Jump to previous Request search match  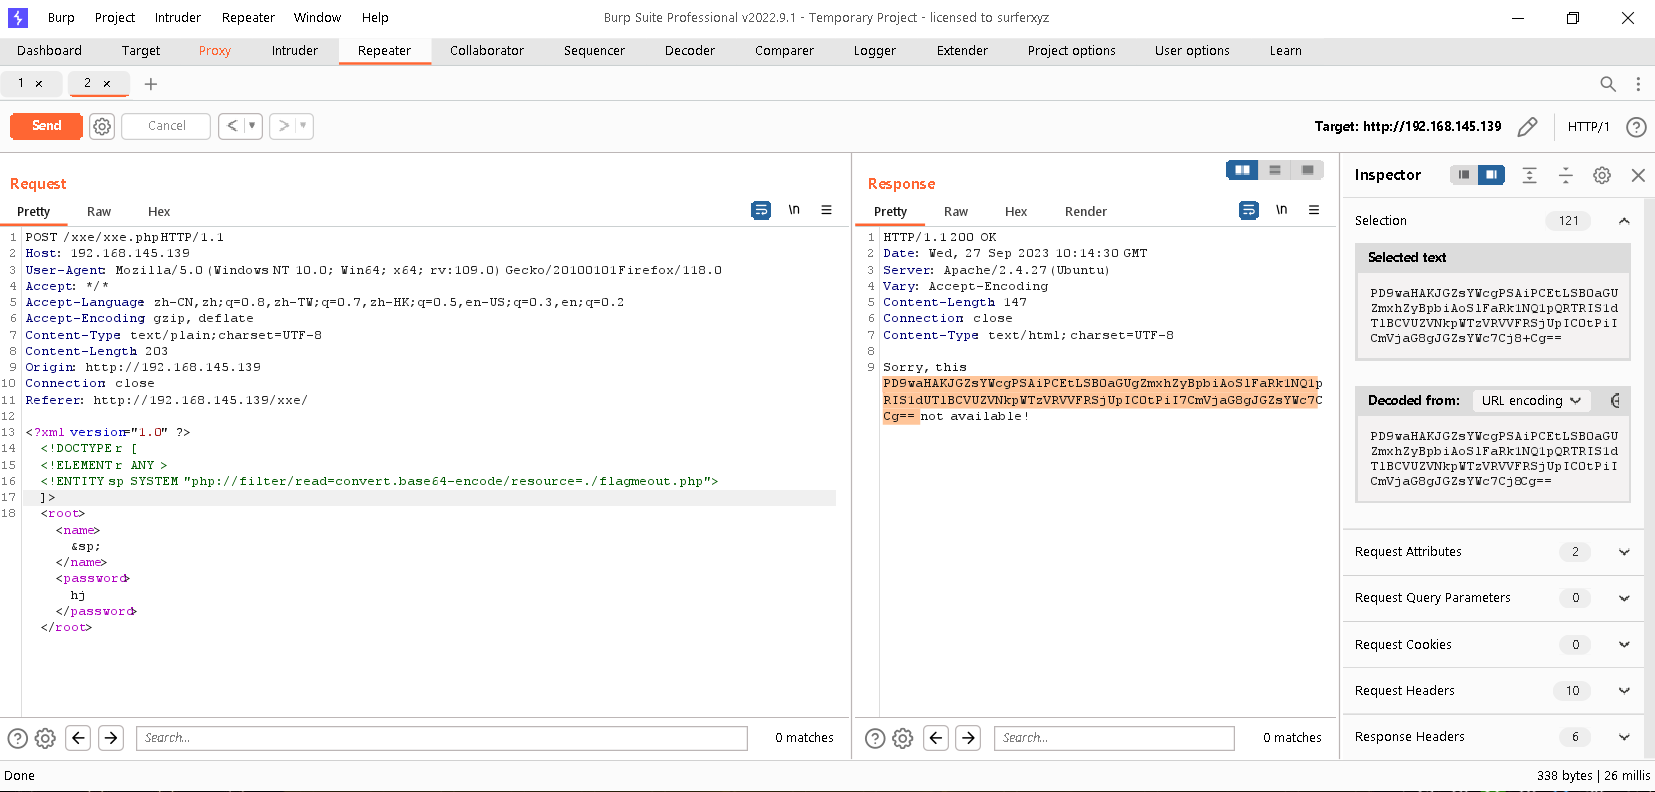pos(78,738)
